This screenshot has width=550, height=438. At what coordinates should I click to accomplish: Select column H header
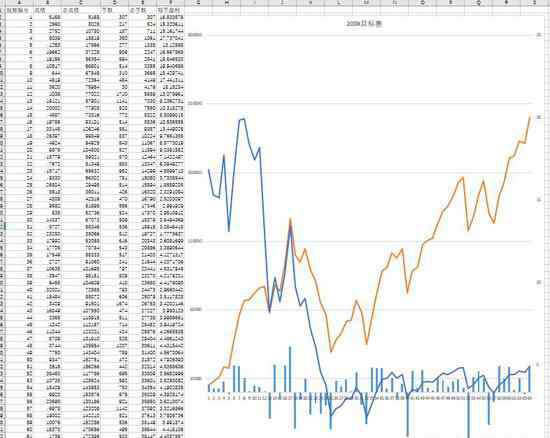pyautogui.click(x=226, y=3)
